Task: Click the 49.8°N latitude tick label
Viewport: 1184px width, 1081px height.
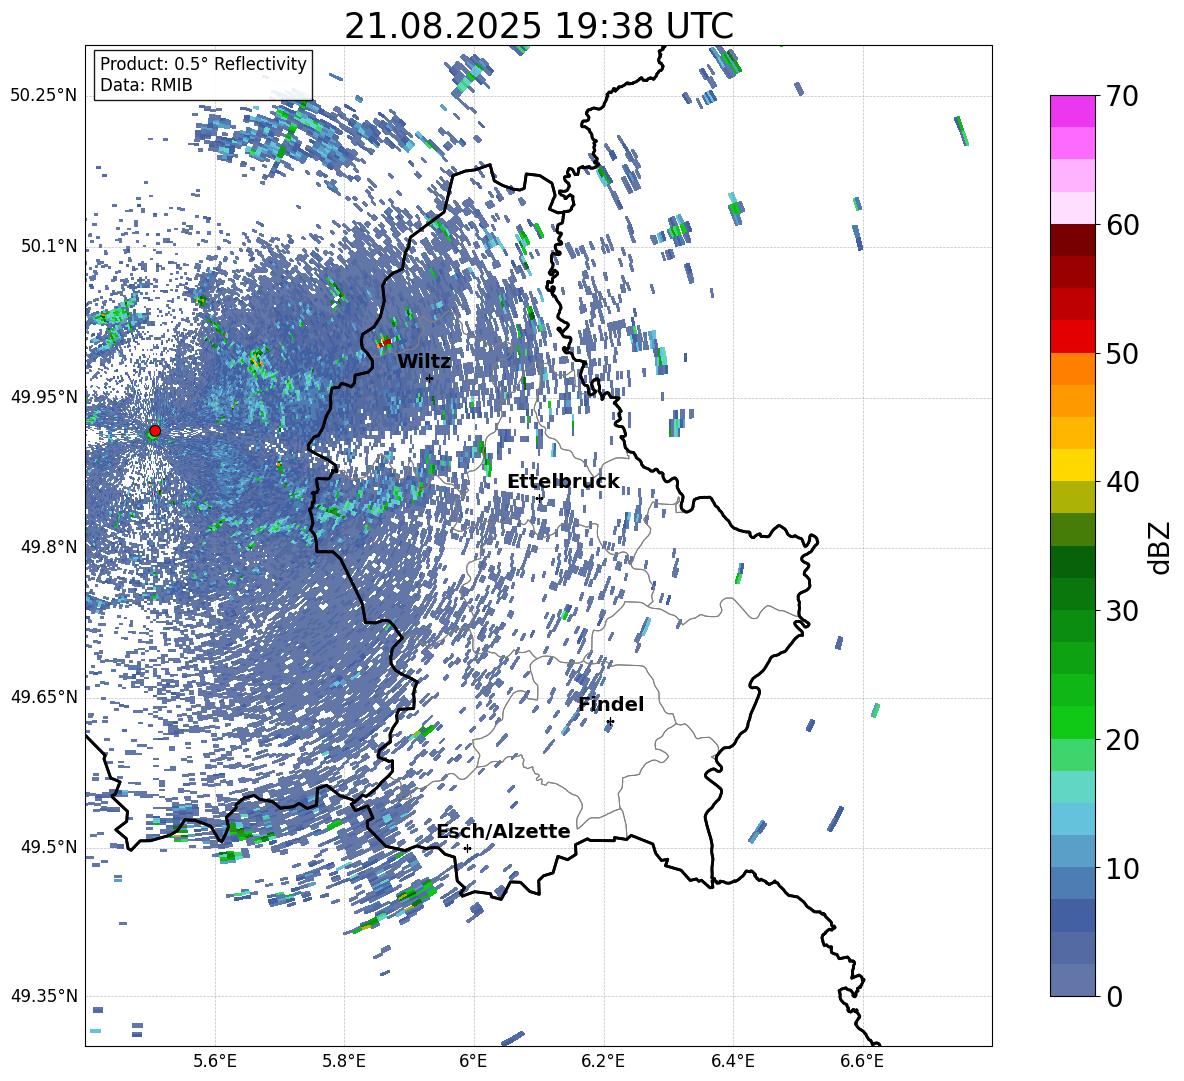Action: [x=49, y=547]
